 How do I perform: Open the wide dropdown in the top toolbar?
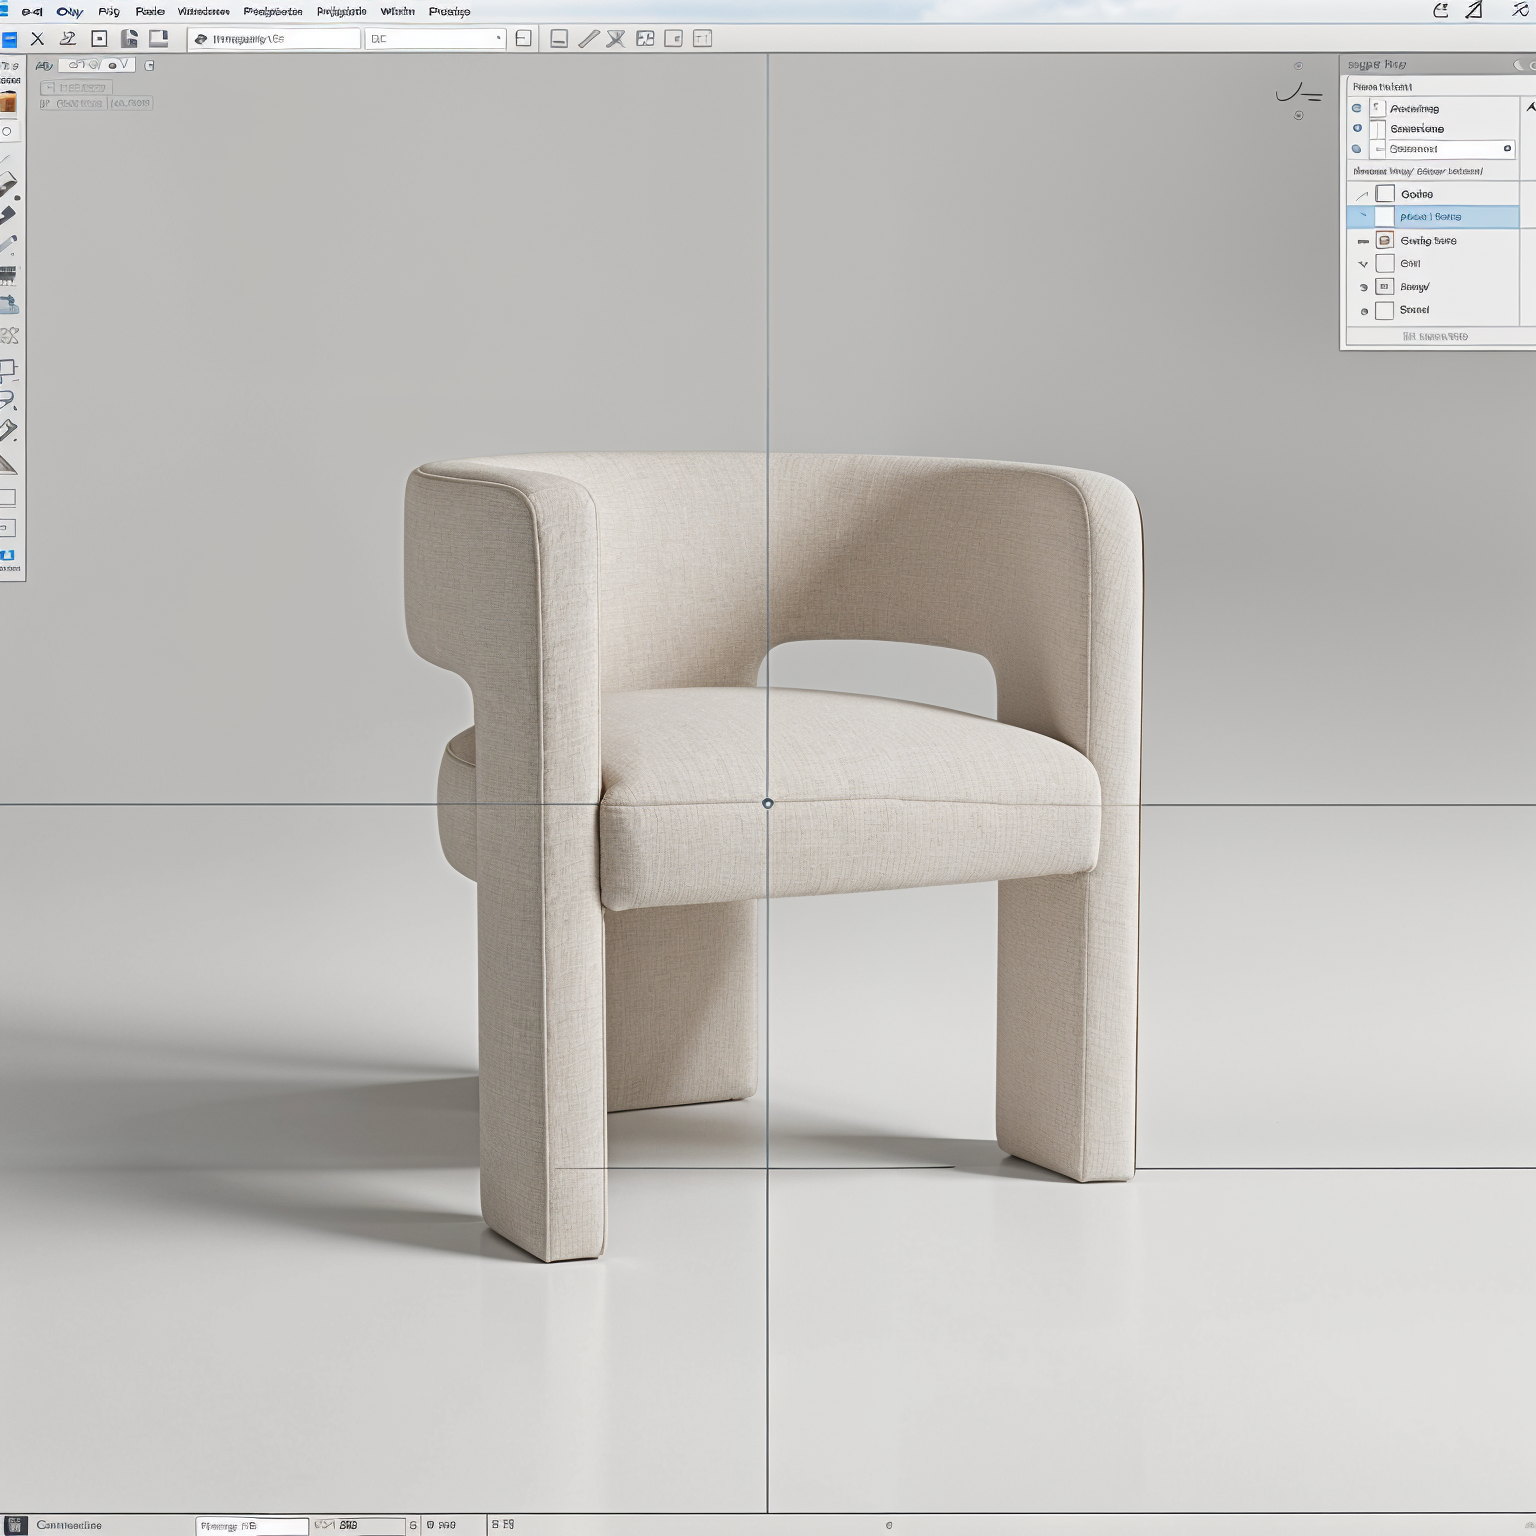(x=435, y=39)
